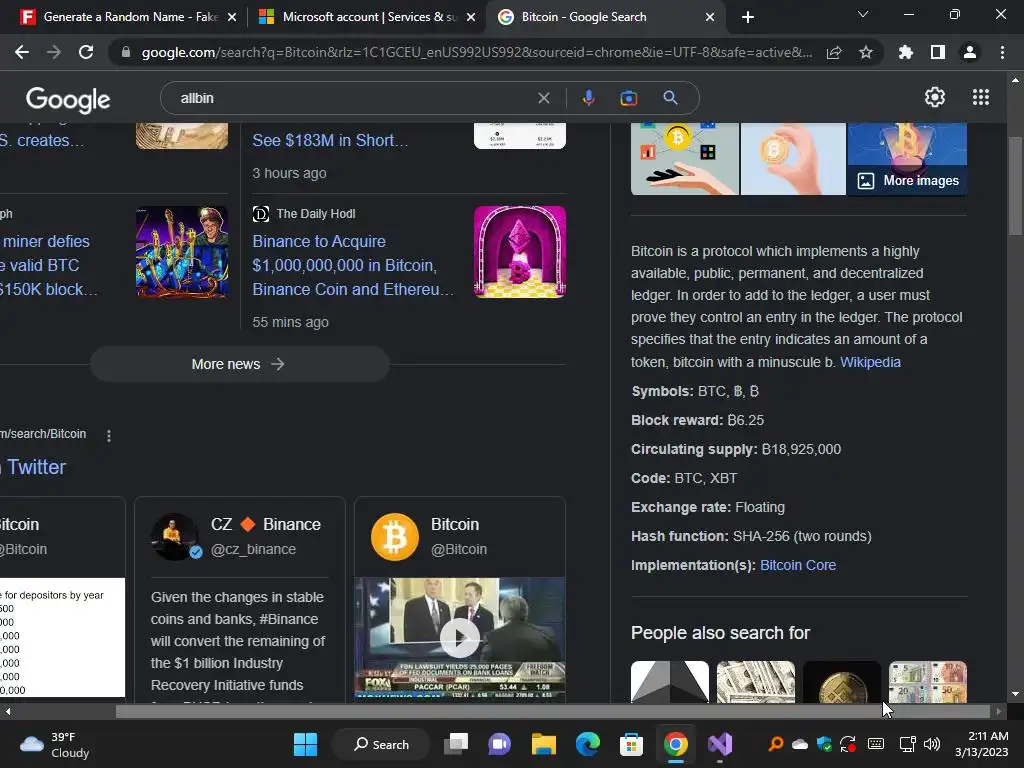Select Circulating supply value text
Image resolution: width=1024 pixels, height=768 pixels.
tap(801, 449)
